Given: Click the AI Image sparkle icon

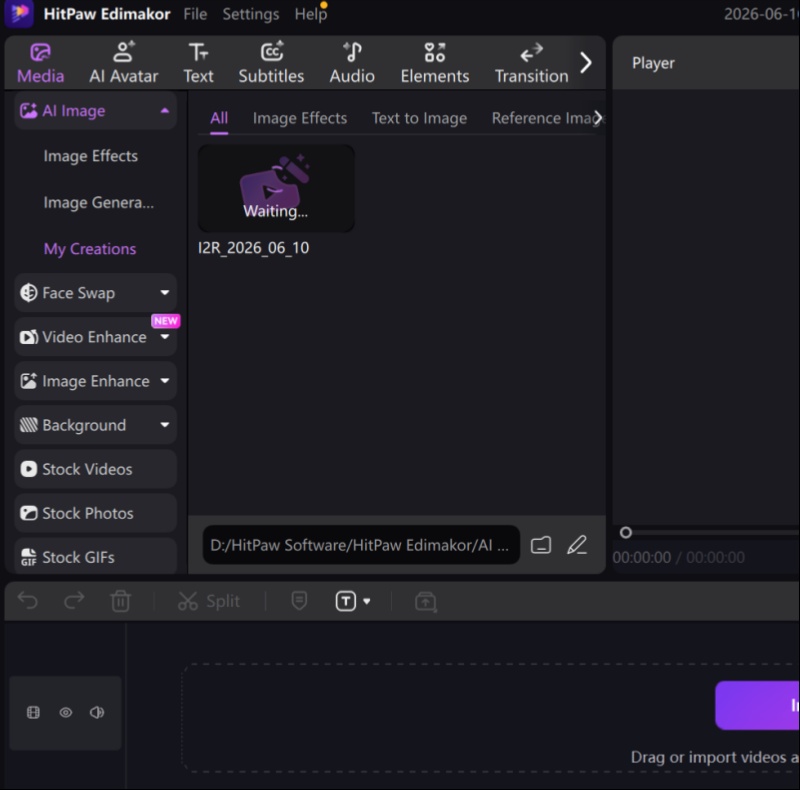Looking at the screenshot, I should (x=29, y=111).
